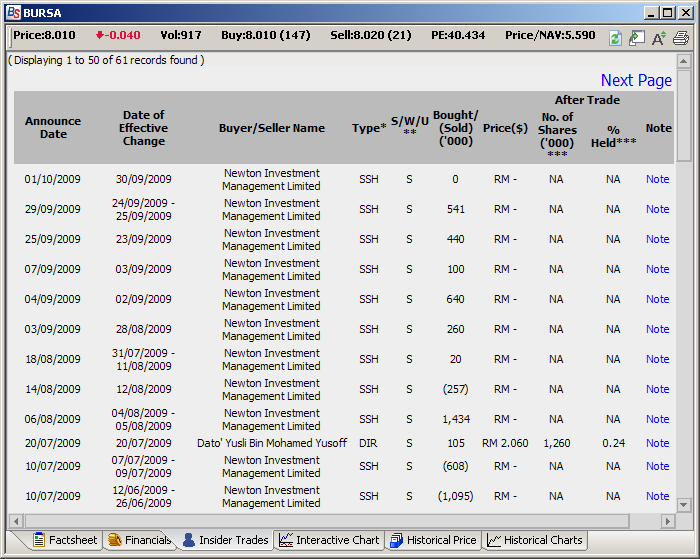Click Dato' Yusli Bin Mohamed Yusoff name
700x559 pixels.
coord(272,443)
